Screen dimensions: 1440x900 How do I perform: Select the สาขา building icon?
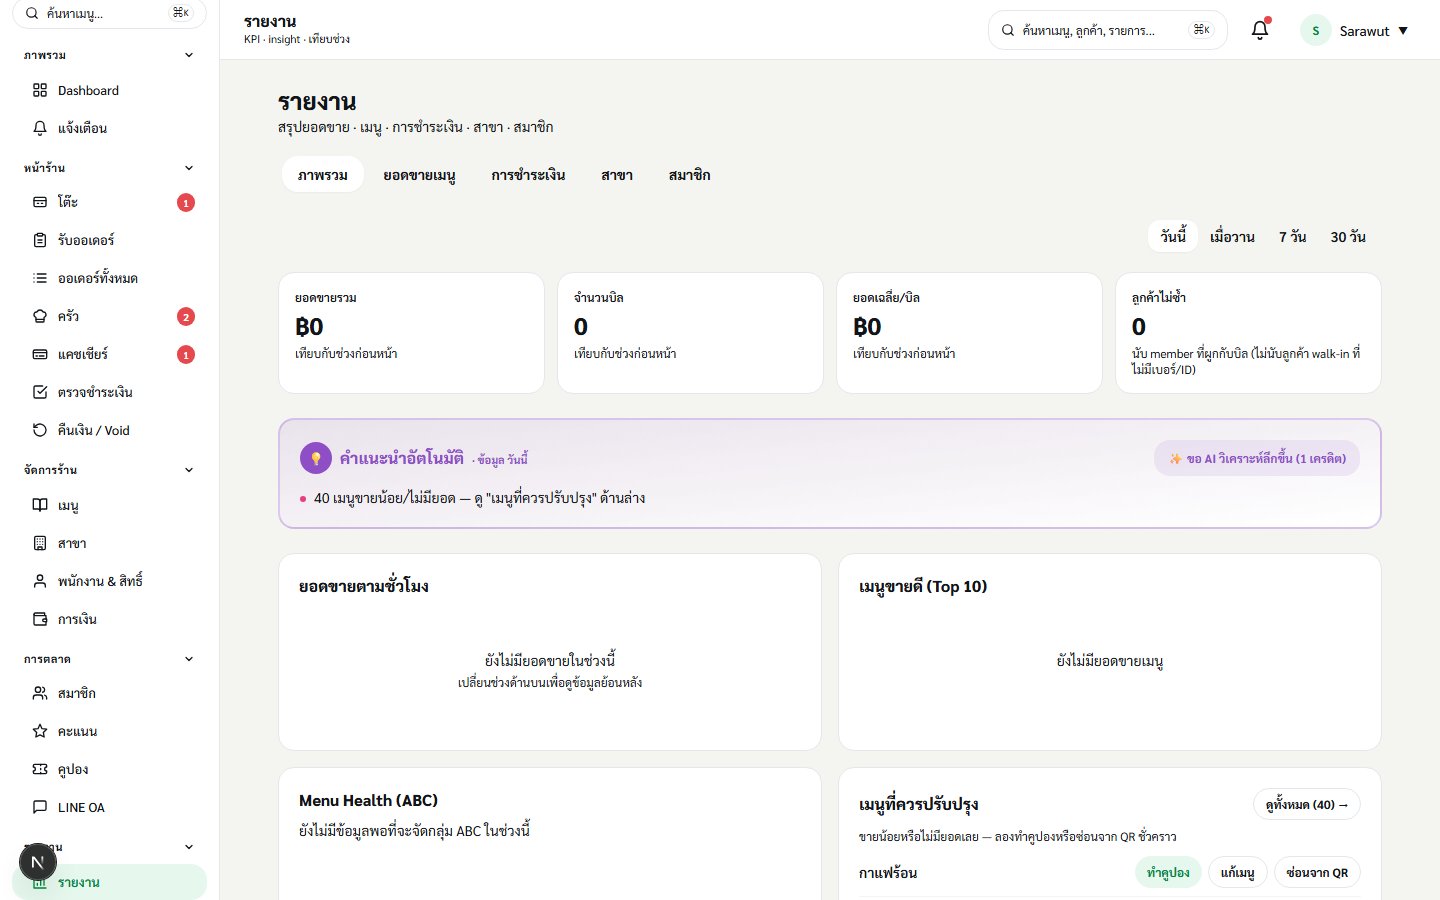tap(40, 543)
